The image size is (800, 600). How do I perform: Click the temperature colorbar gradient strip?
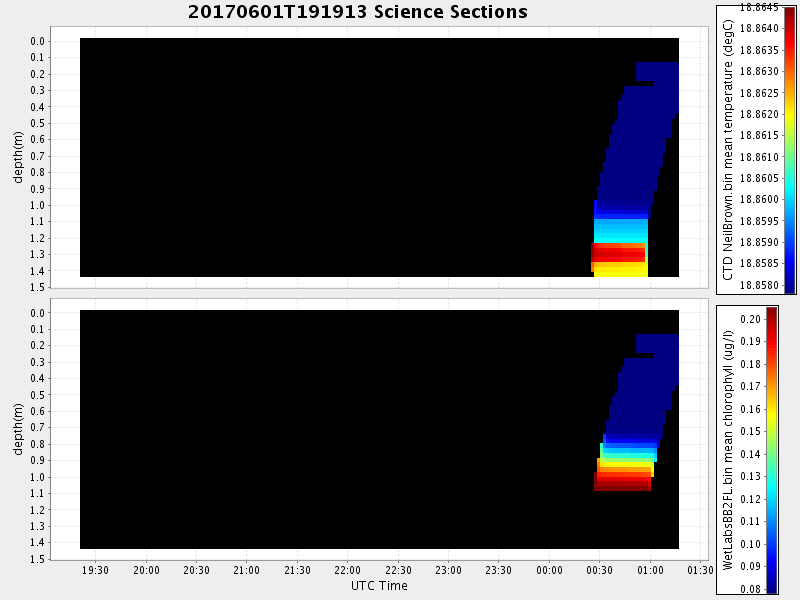tap(790, 149)
